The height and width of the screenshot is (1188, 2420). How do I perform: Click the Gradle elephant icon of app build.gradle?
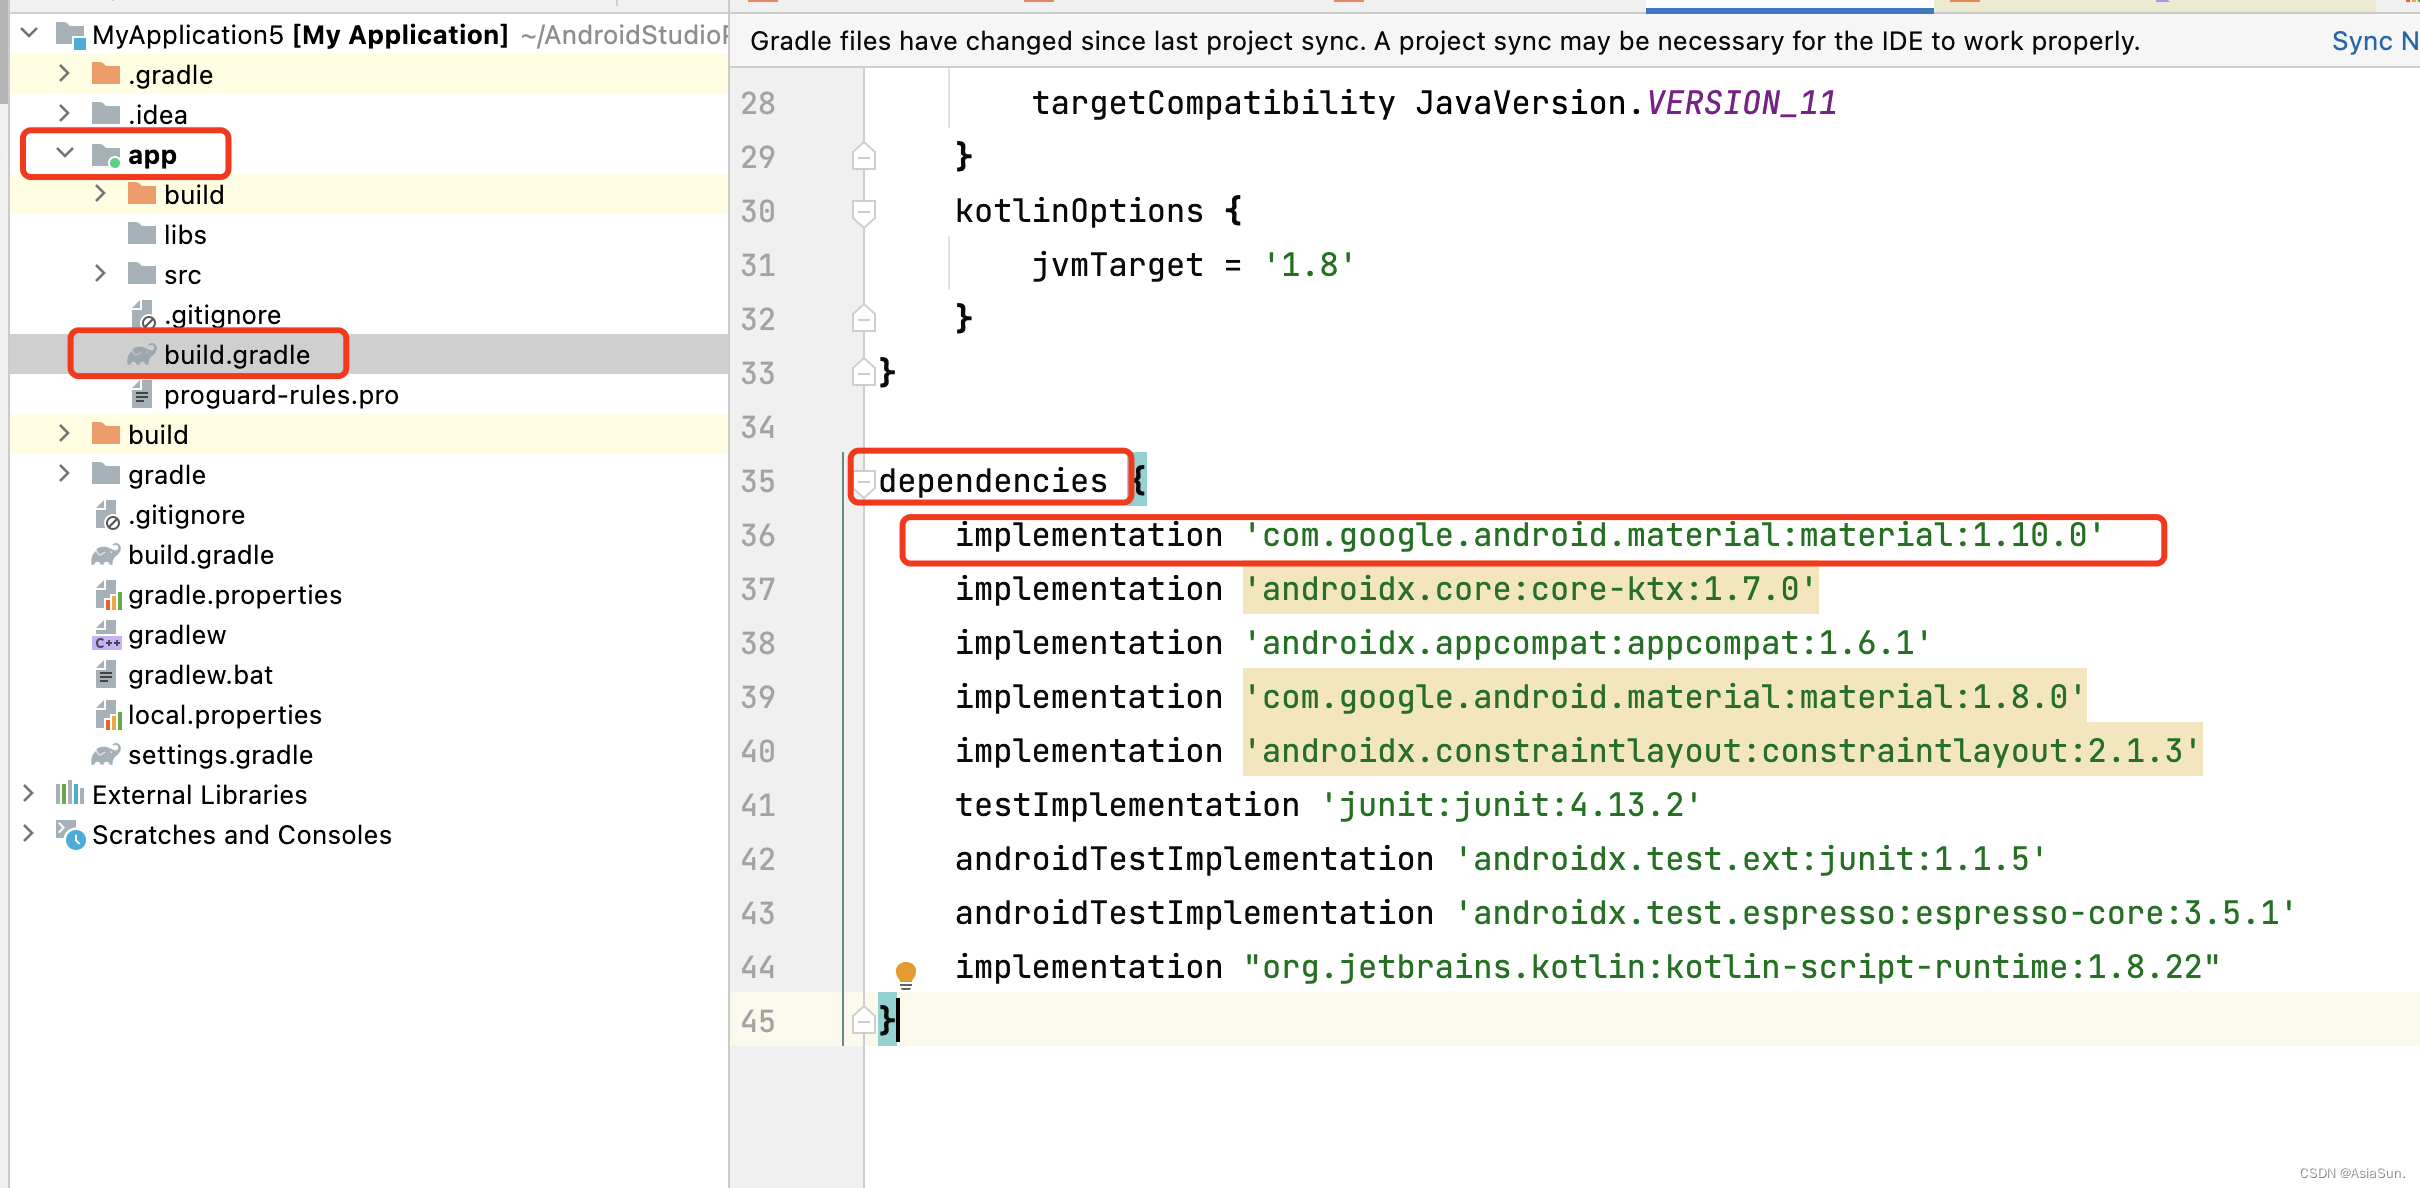coord(142,355)
